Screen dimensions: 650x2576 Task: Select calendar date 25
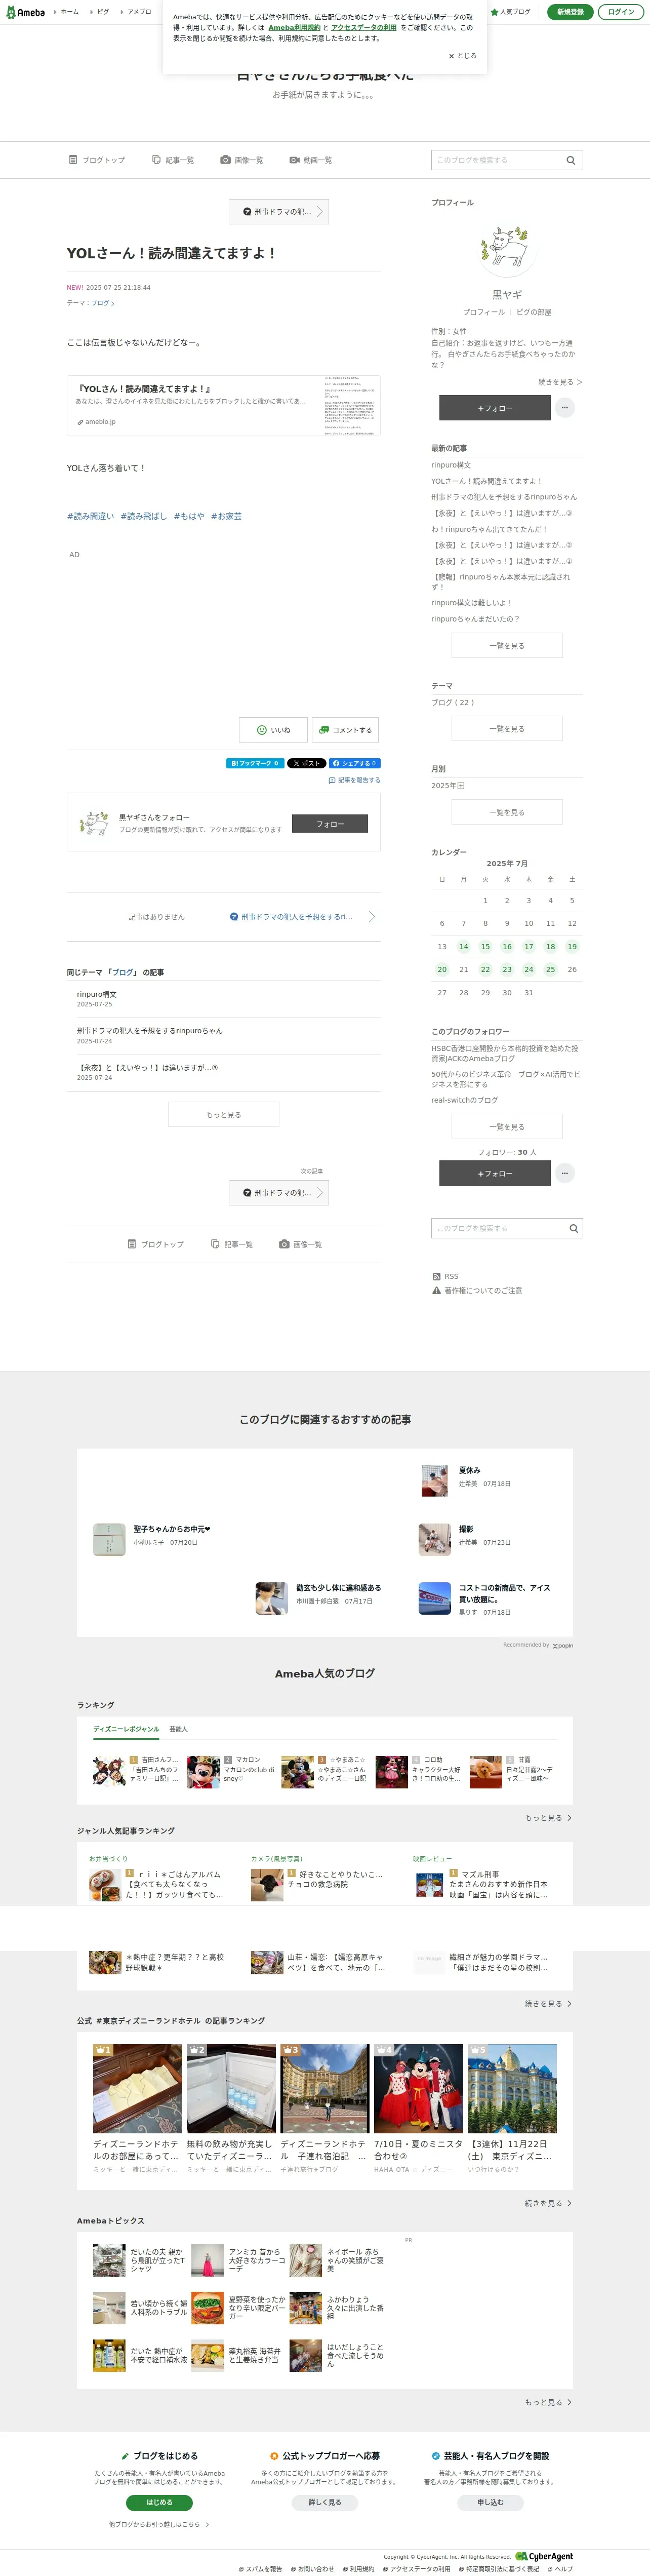pyautogui.click(x=550, y=969)
